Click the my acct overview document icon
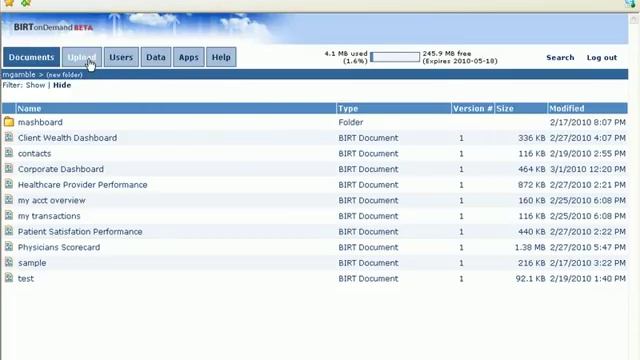The height and width of the screenshot is (360, 640). click(x=9, y=200)
